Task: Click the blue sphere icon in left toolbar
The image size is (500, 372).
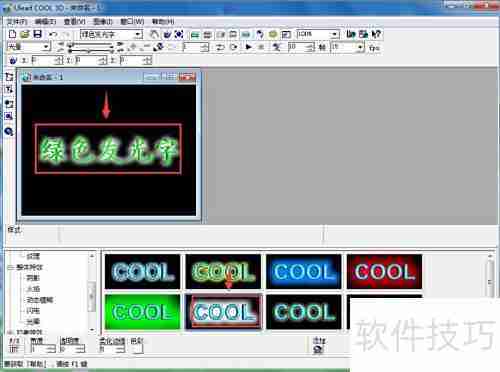Action: click(9, 131)
